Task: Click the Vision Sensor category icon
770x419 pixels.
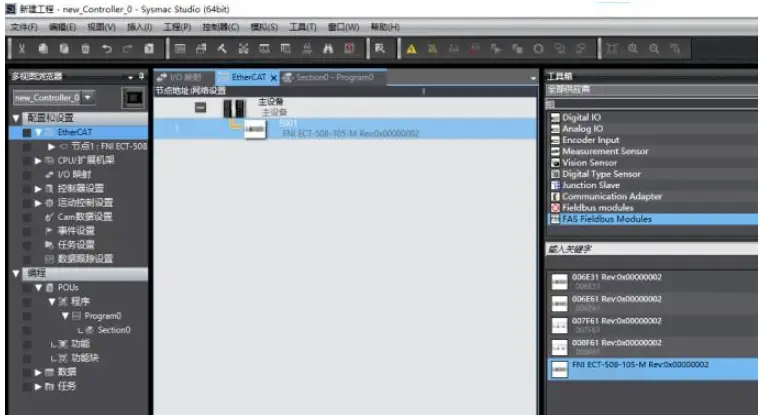Action: [555, 163]
